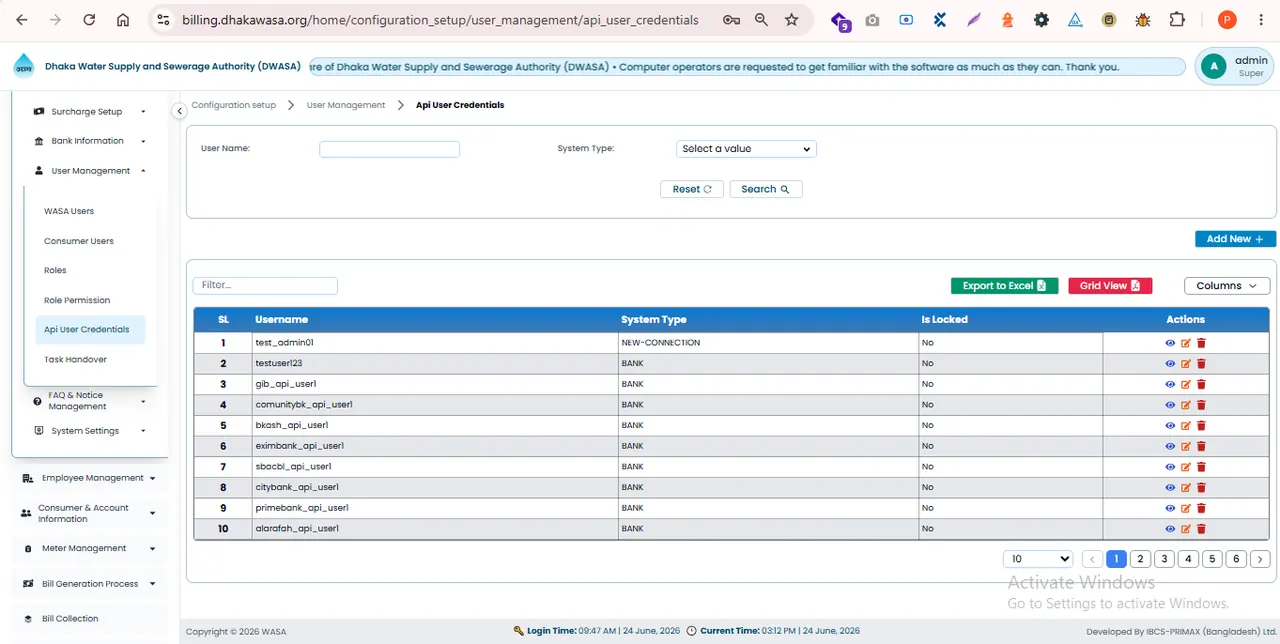The image size is (1280, 644).
Task: Collapse the sidebar with the chevron button
Action: click(179, 111)
